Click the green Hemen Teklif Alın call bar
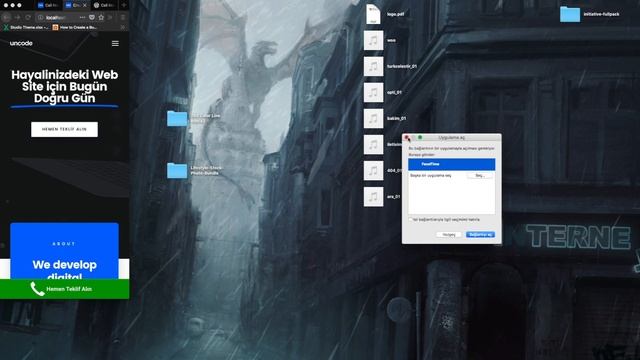This screenshot has height=360, width=640. pos(64,289)
